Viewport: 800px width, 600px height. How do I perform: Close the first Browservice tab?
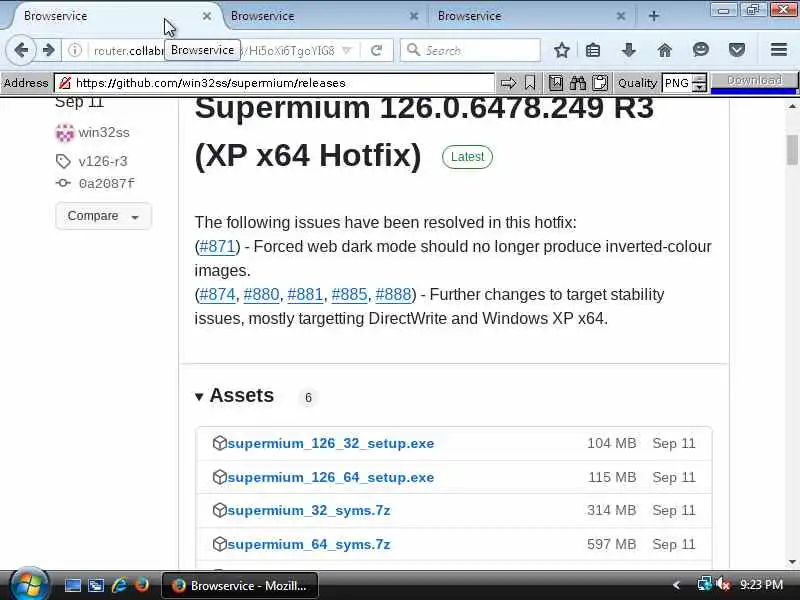click(x=207, y=16)
